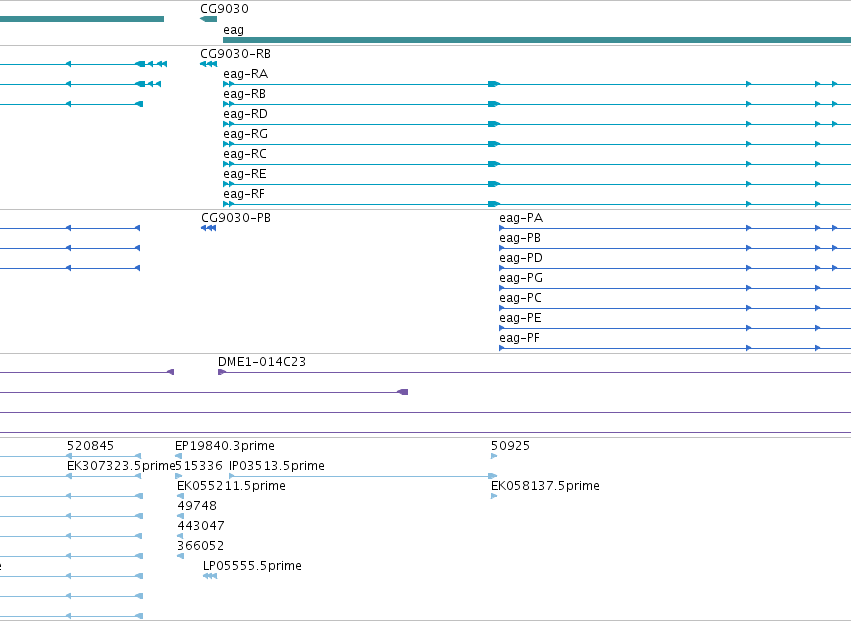Viewport: 851px width, 621px height.
Task: Click the 366052 EST label
Action: tap(200, 547)
